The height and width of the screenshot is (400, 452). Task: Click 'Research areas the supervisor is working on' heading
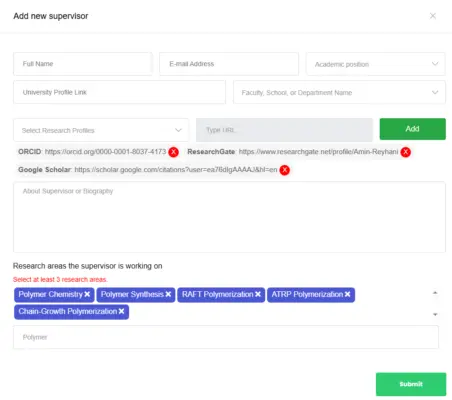click(x=88, y=266)
